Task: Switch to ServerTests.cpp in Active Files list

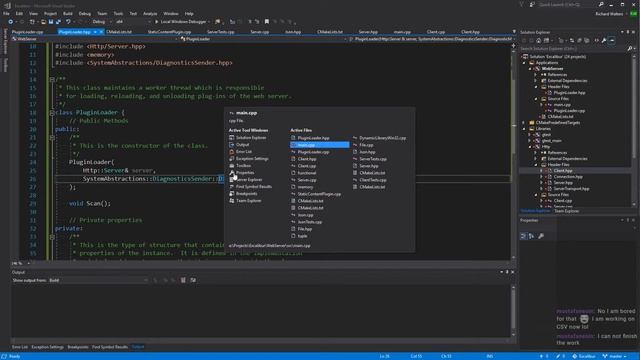Action: (x=370, y=159)
